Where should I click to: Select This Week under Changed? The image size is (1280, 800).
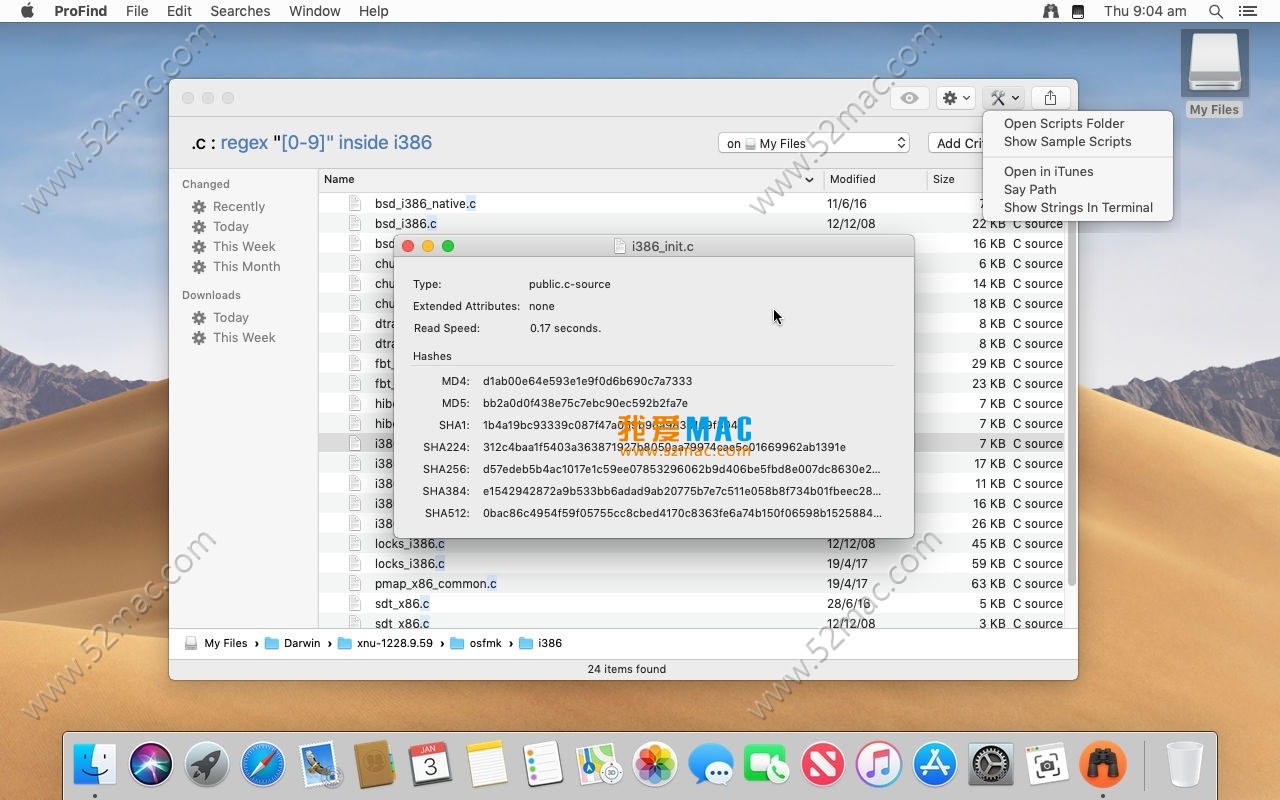pos(244,246)
